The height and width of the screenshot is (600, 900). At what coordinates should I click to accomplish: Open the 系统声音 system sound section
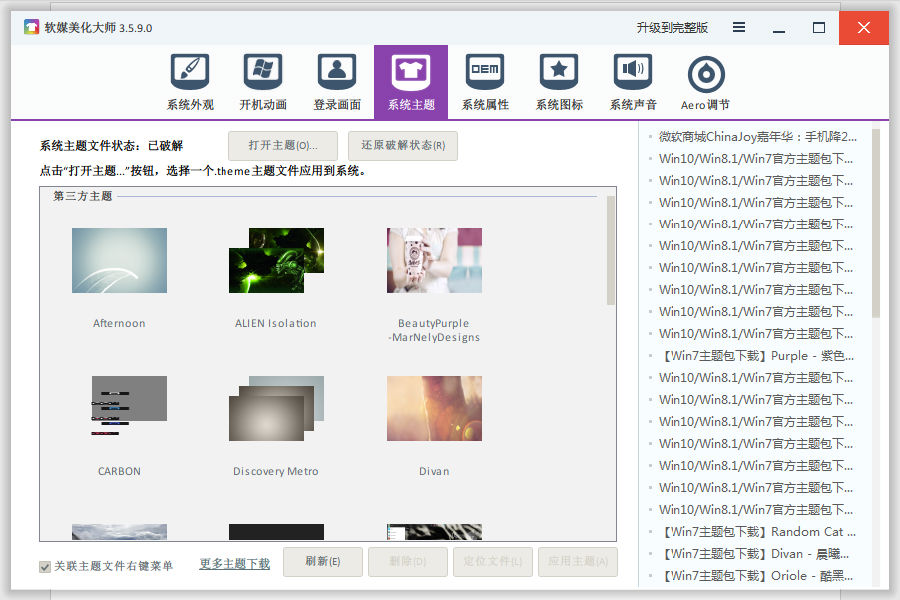pos(633,82)
